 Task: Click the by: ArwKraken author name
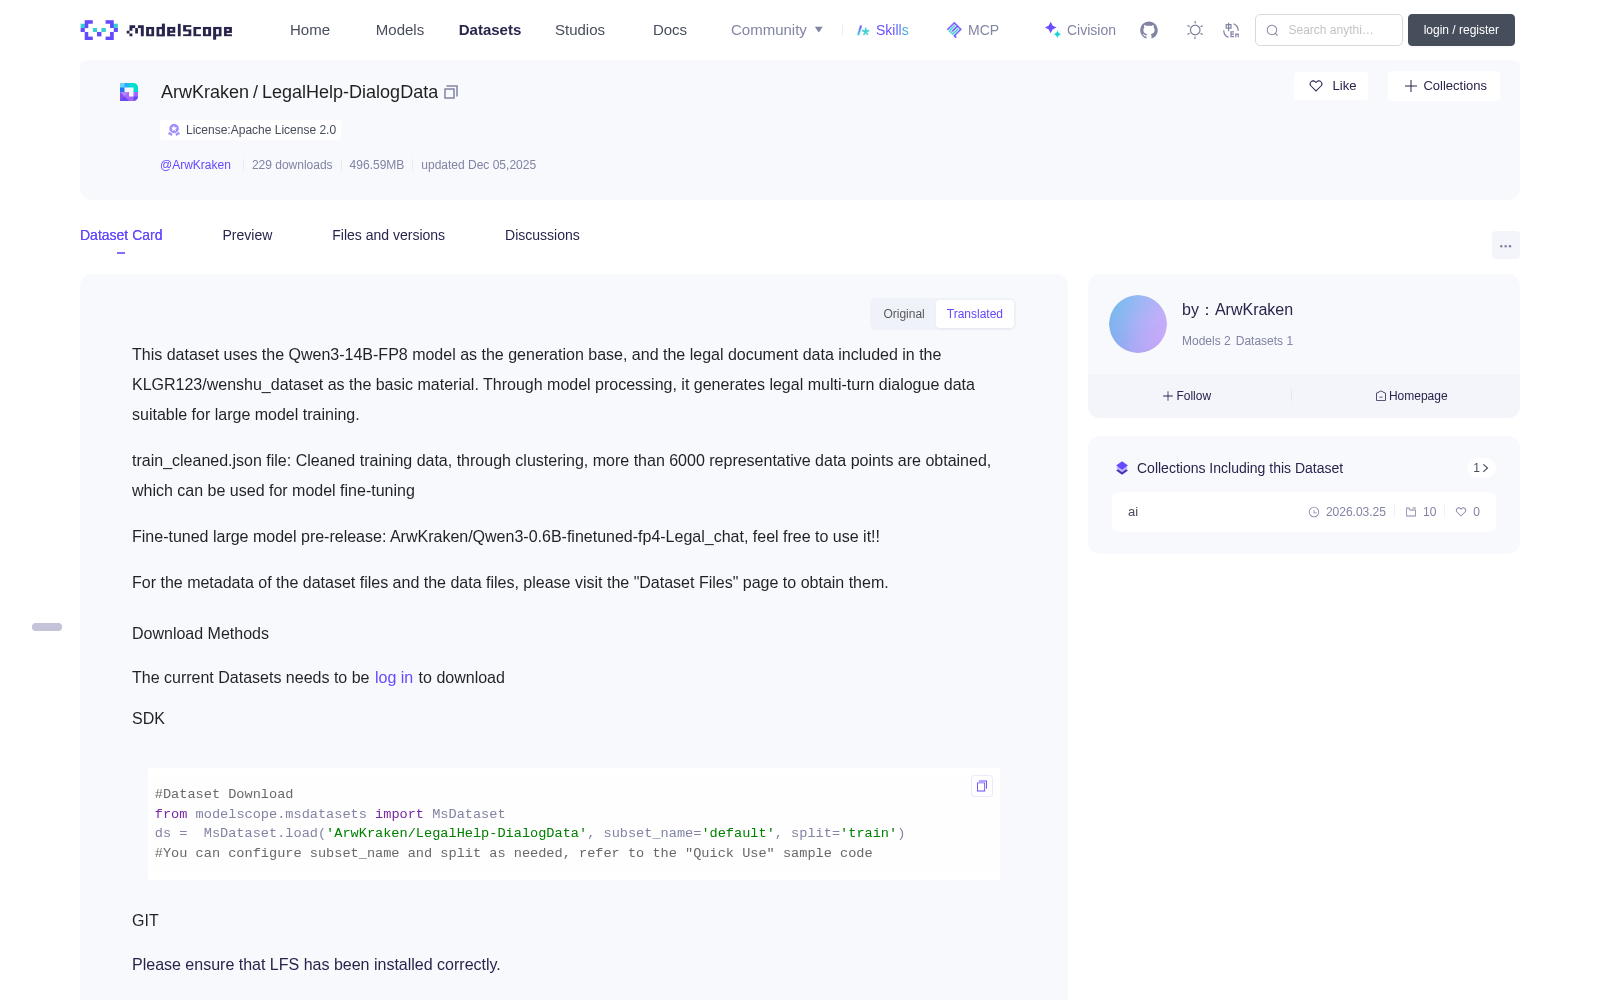tap(1237, 310)
